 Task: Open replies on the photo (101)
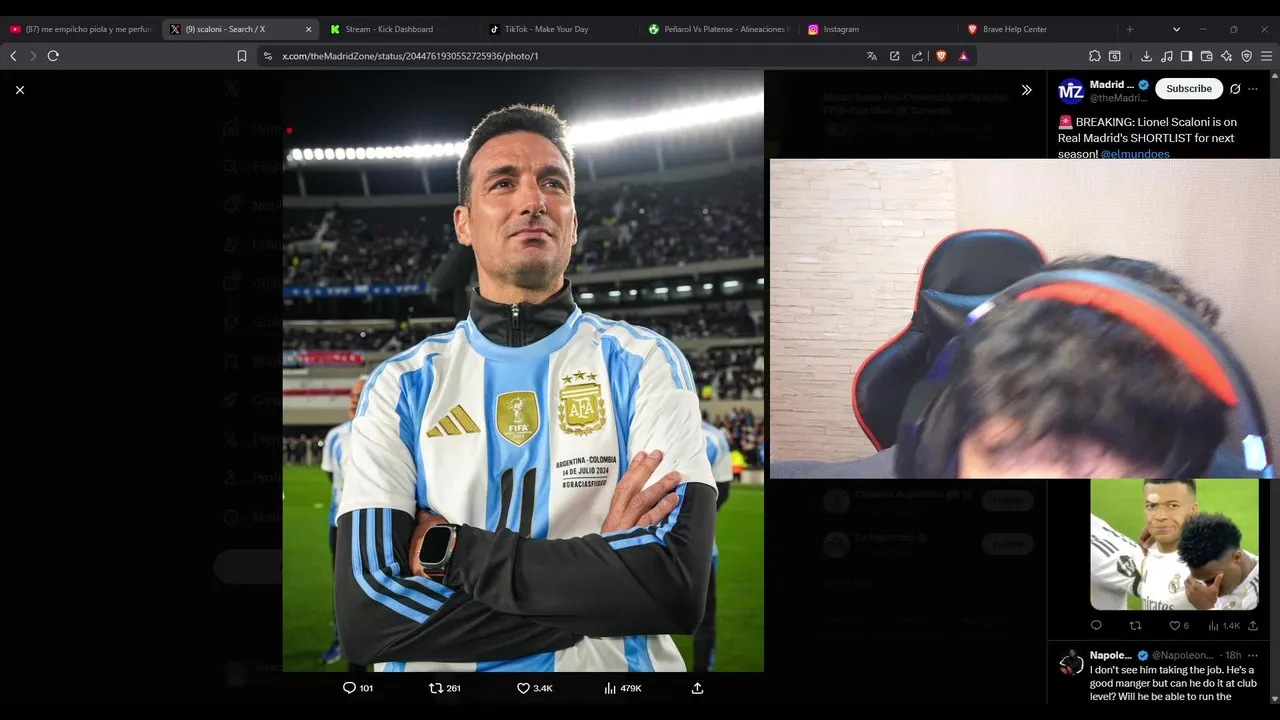point(358,688)
